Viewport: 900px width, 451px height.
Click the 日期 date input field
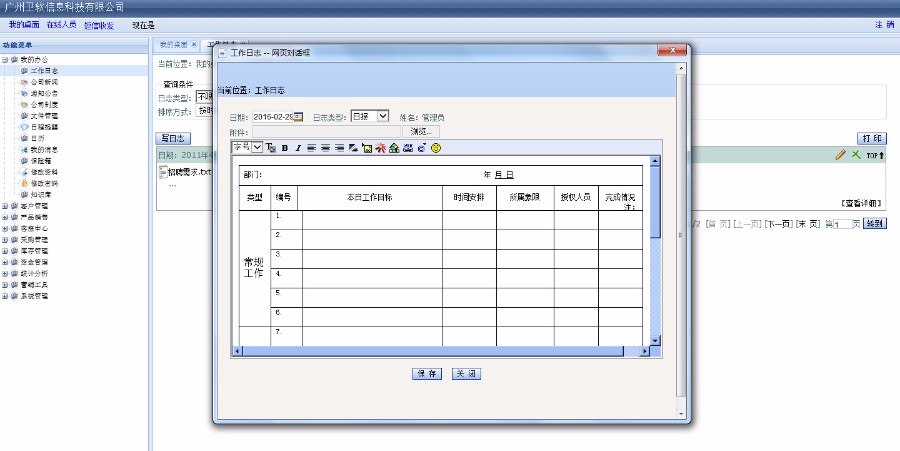coord(273,116)
